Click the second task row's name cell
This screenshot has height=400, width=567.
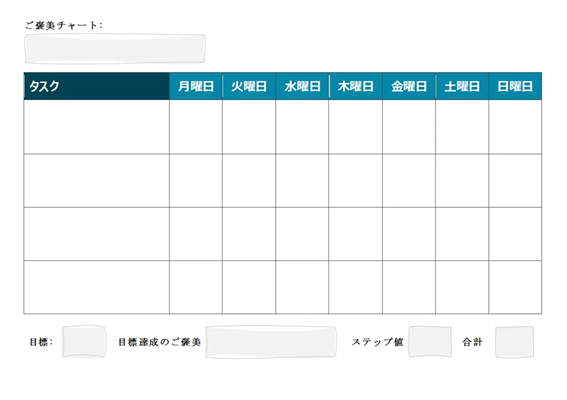coord(97,180)
